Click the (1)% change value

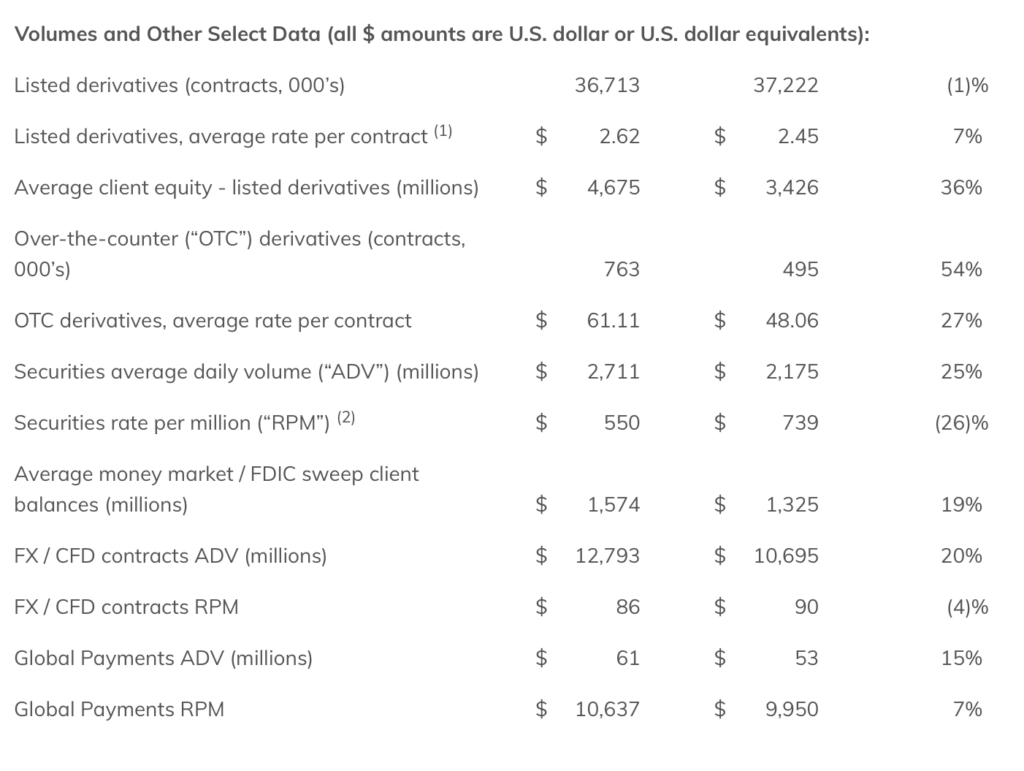click(966, 85)
